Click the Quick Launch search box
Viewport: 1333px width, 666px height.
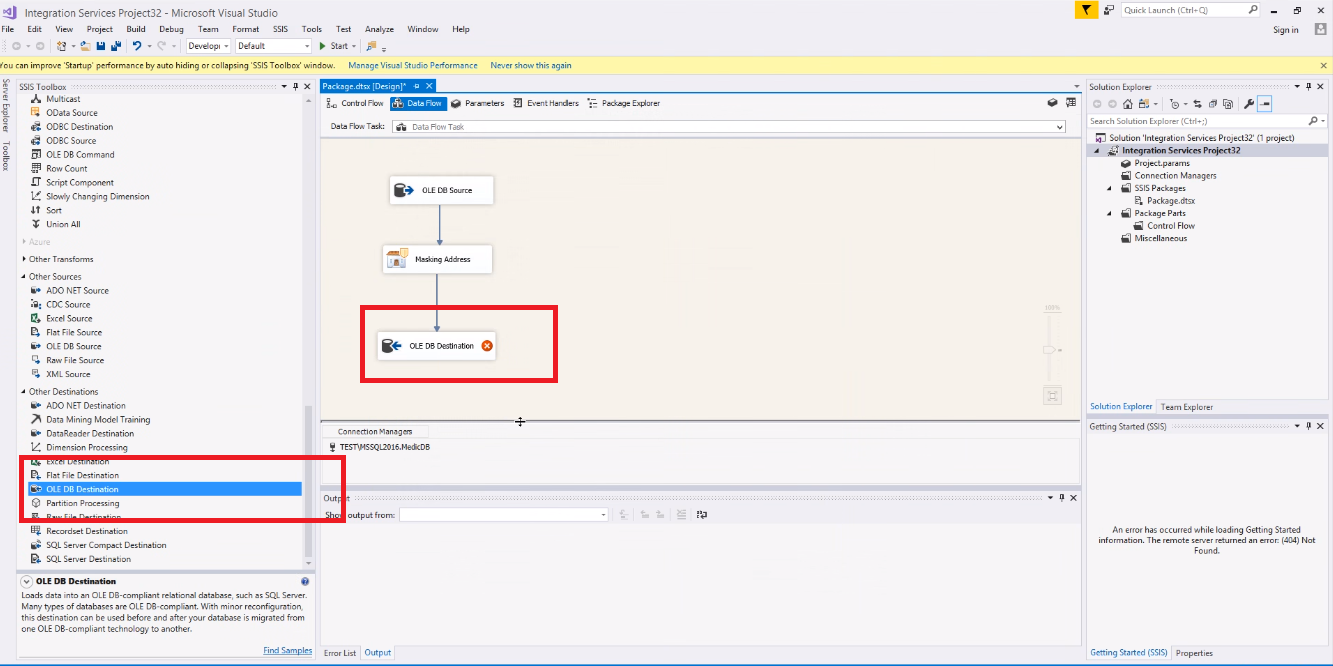[1190, 10]
